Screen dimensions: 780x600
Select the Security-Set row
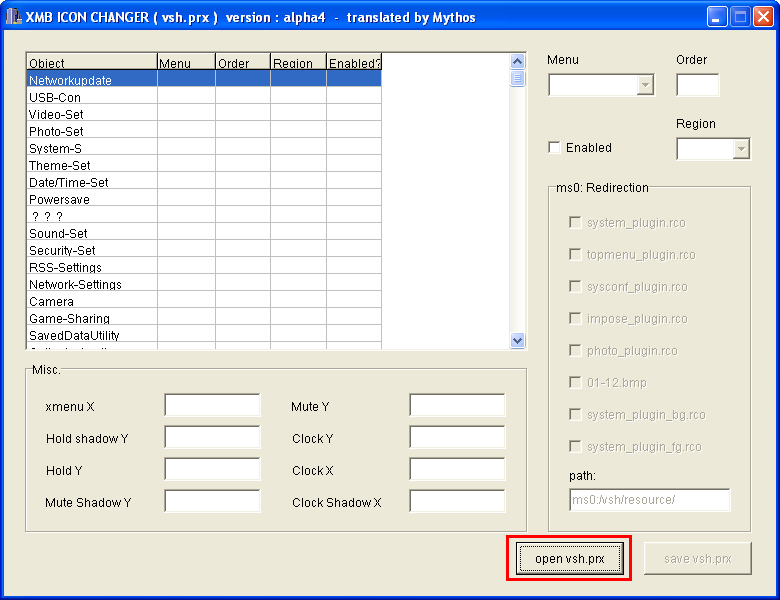point(204,248)
